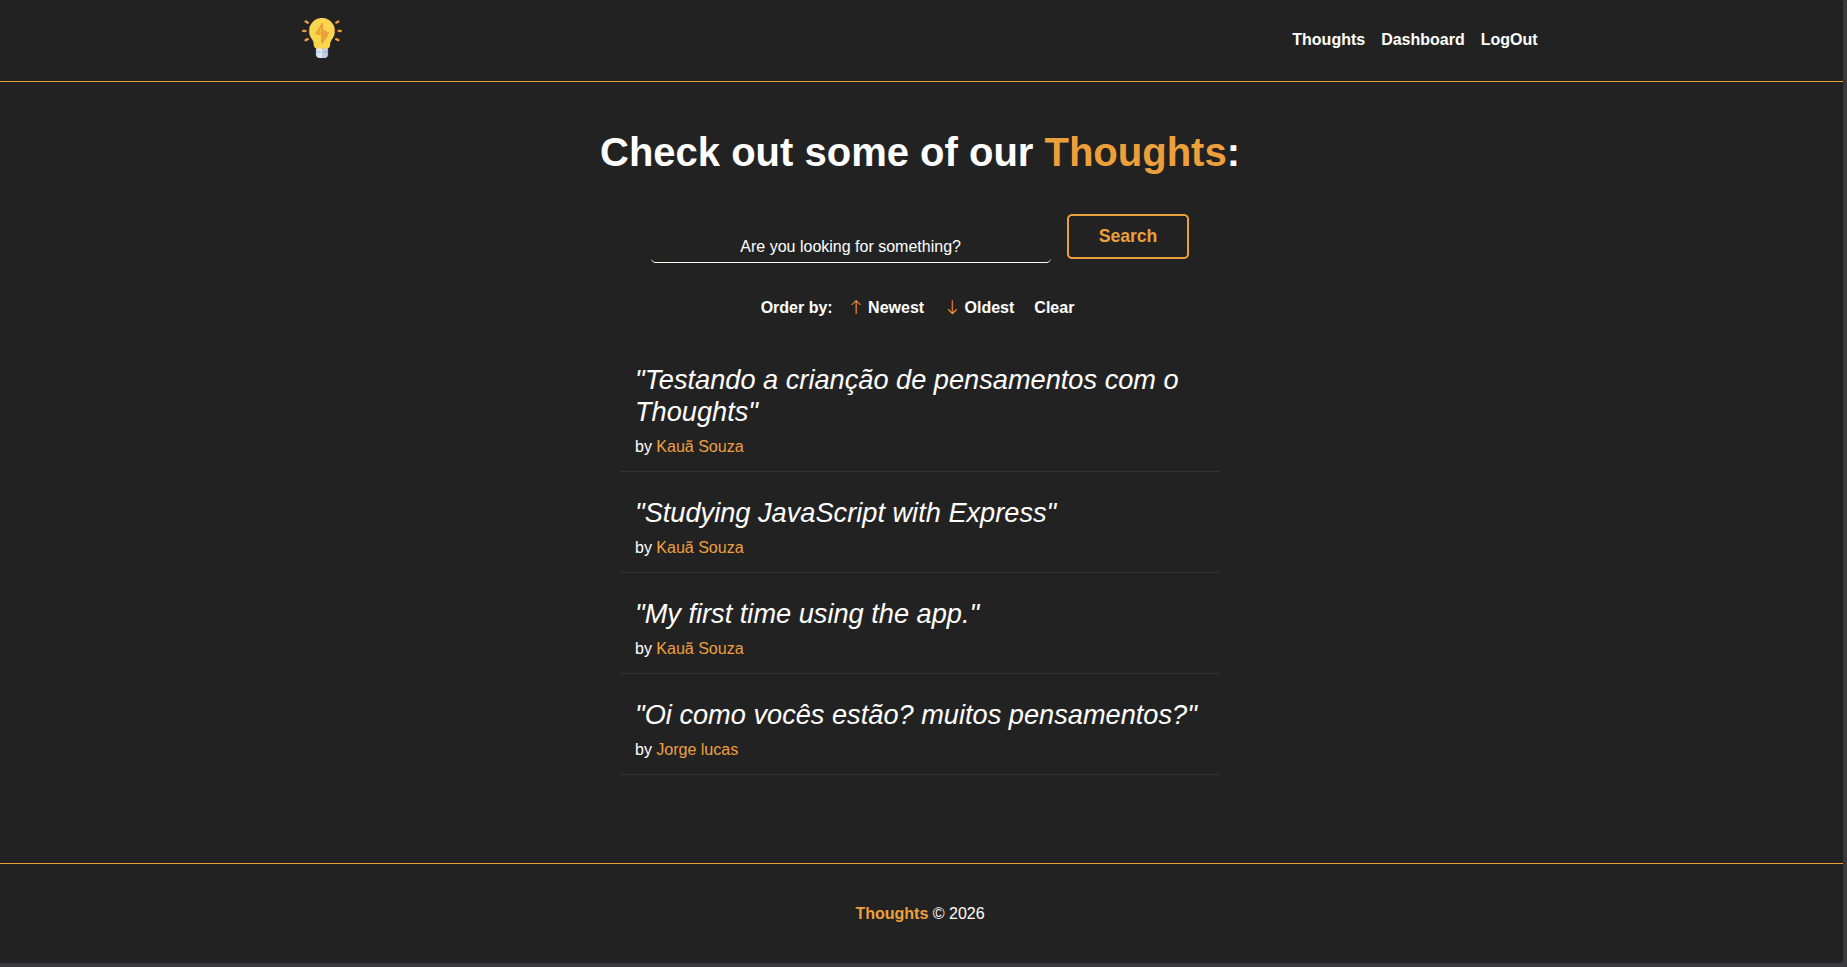The height and width of the screenshot is (967, 1847).
Task: Click the up arrow next to Newest
Action: [856, 307]
